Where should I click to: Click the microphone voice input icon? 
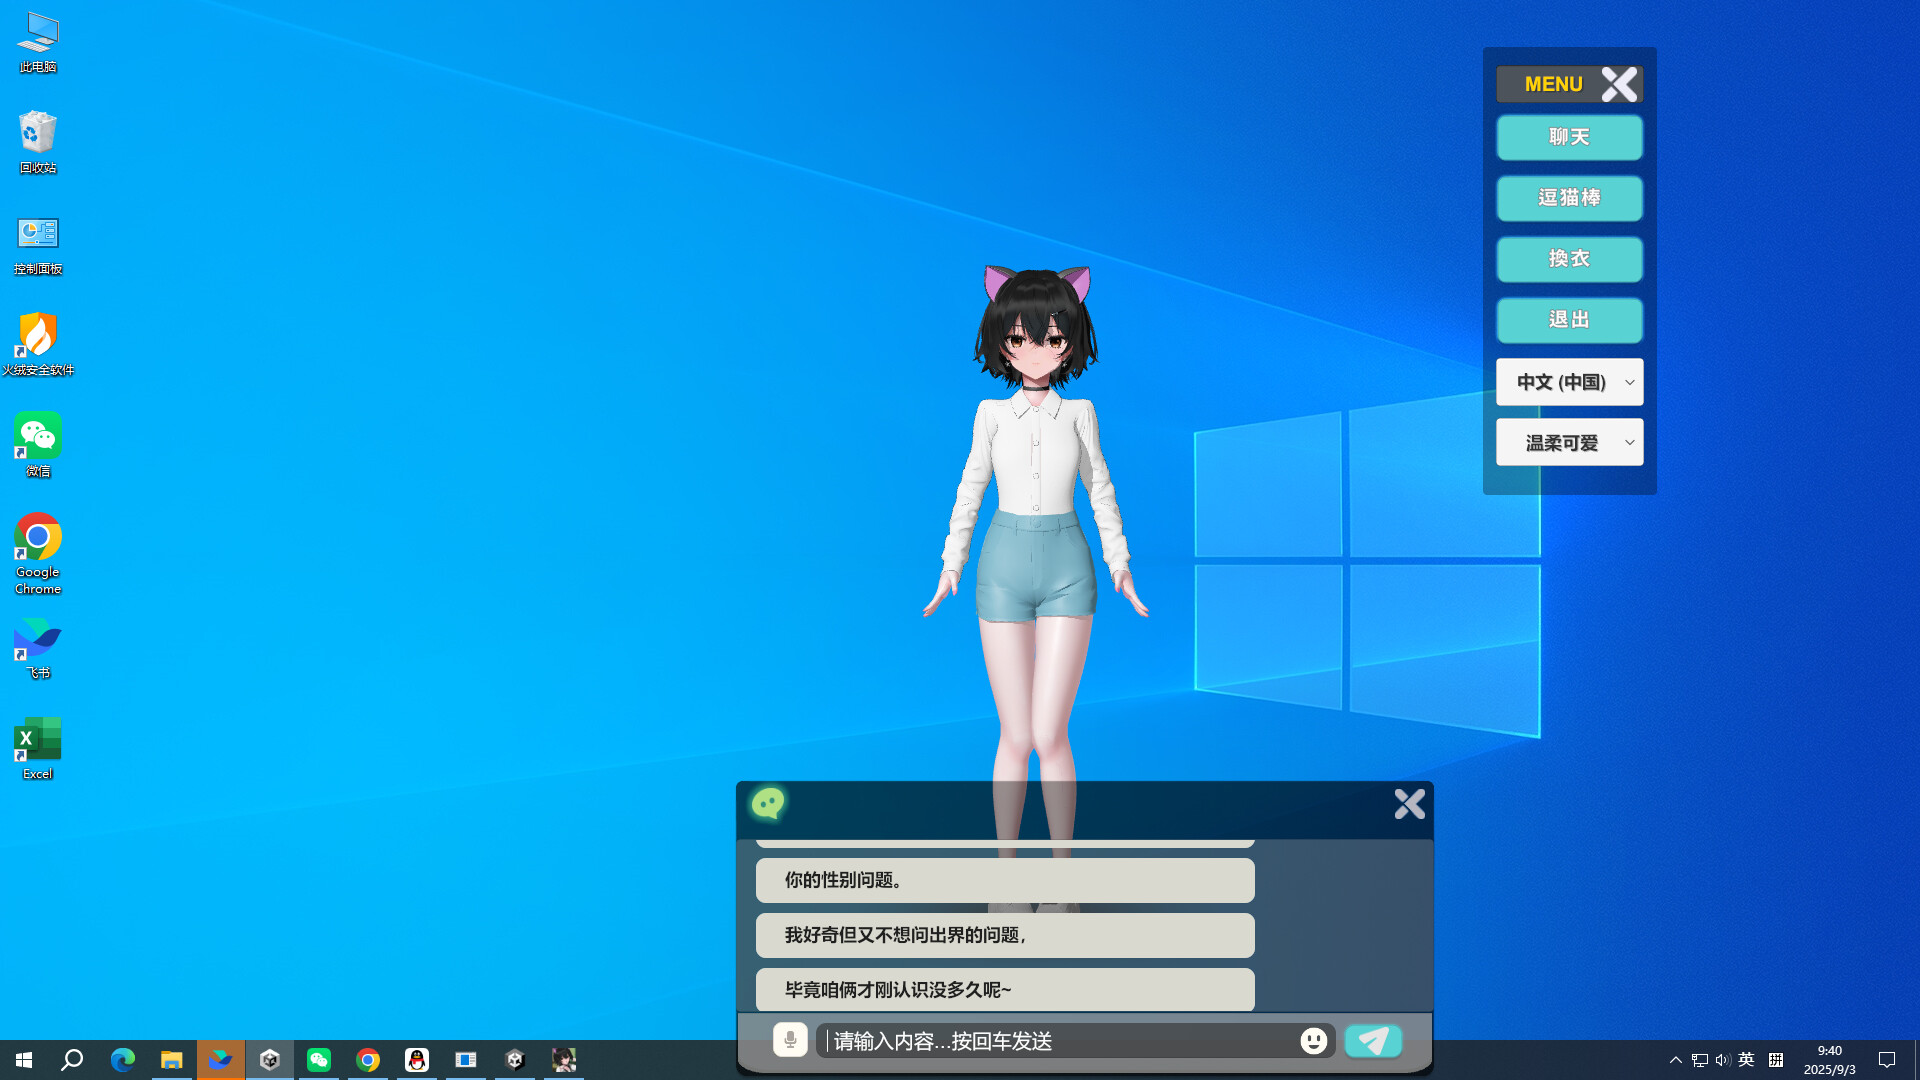pyautogui.click(x=790, y=1040)
